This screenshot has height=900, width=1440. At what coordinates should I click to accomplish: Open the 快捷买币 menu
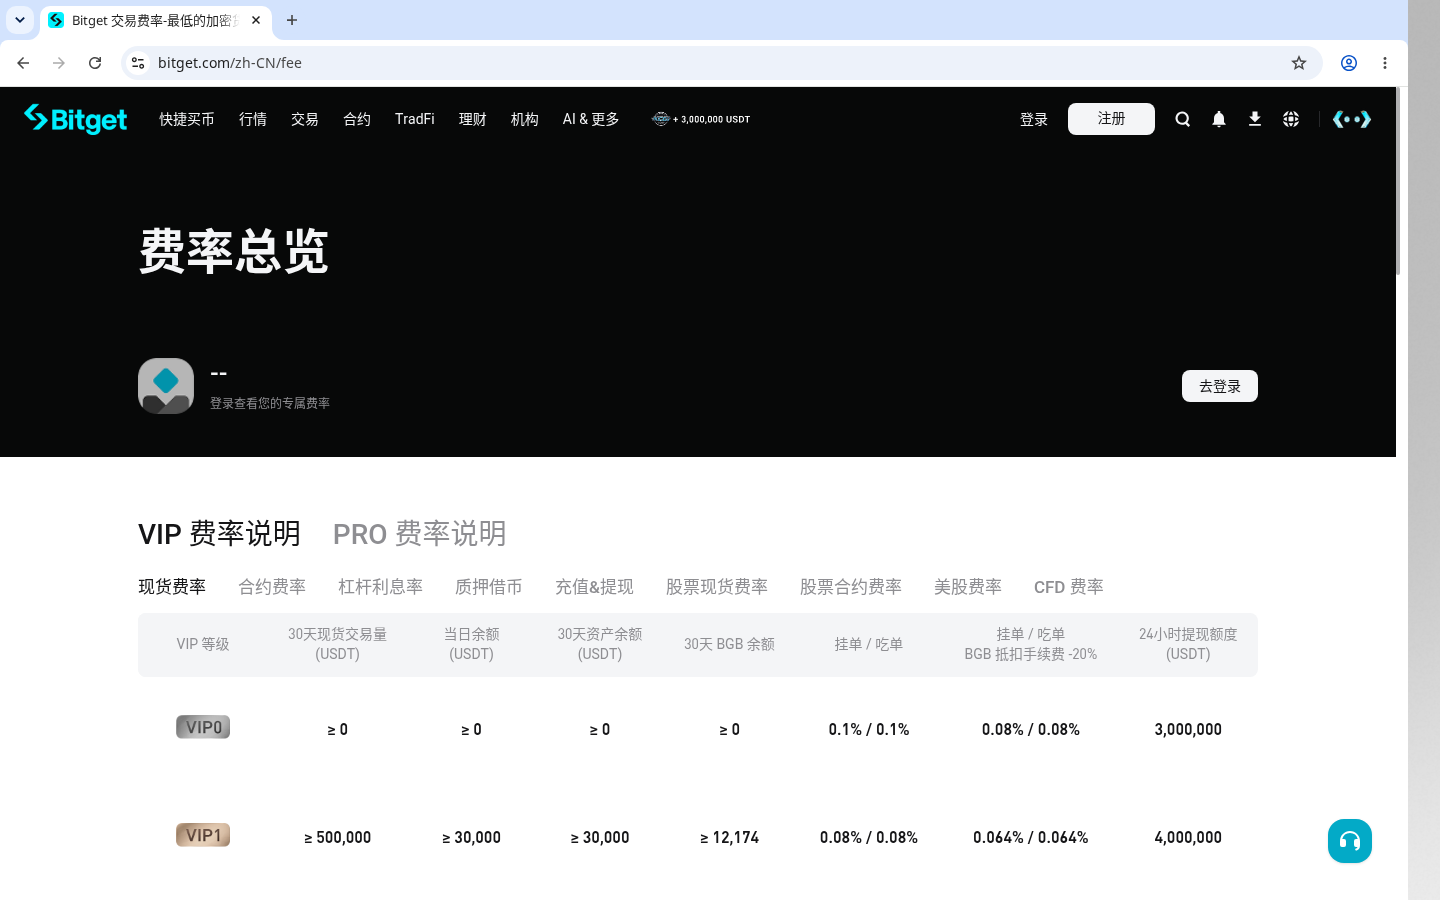click(x=187, y=119)
